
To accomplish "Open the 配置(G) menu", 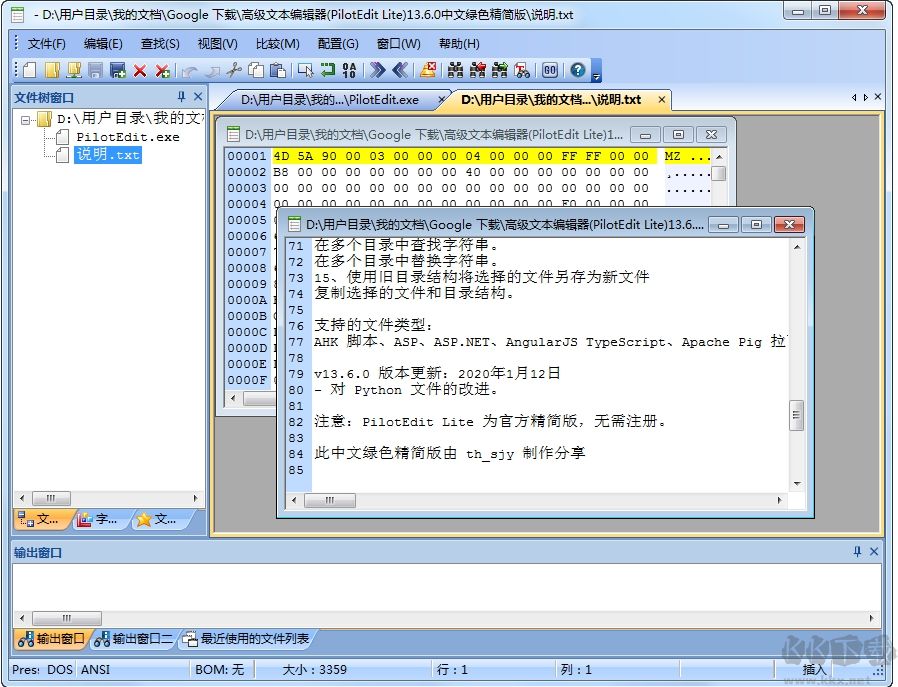I will [x=337, y=43].
